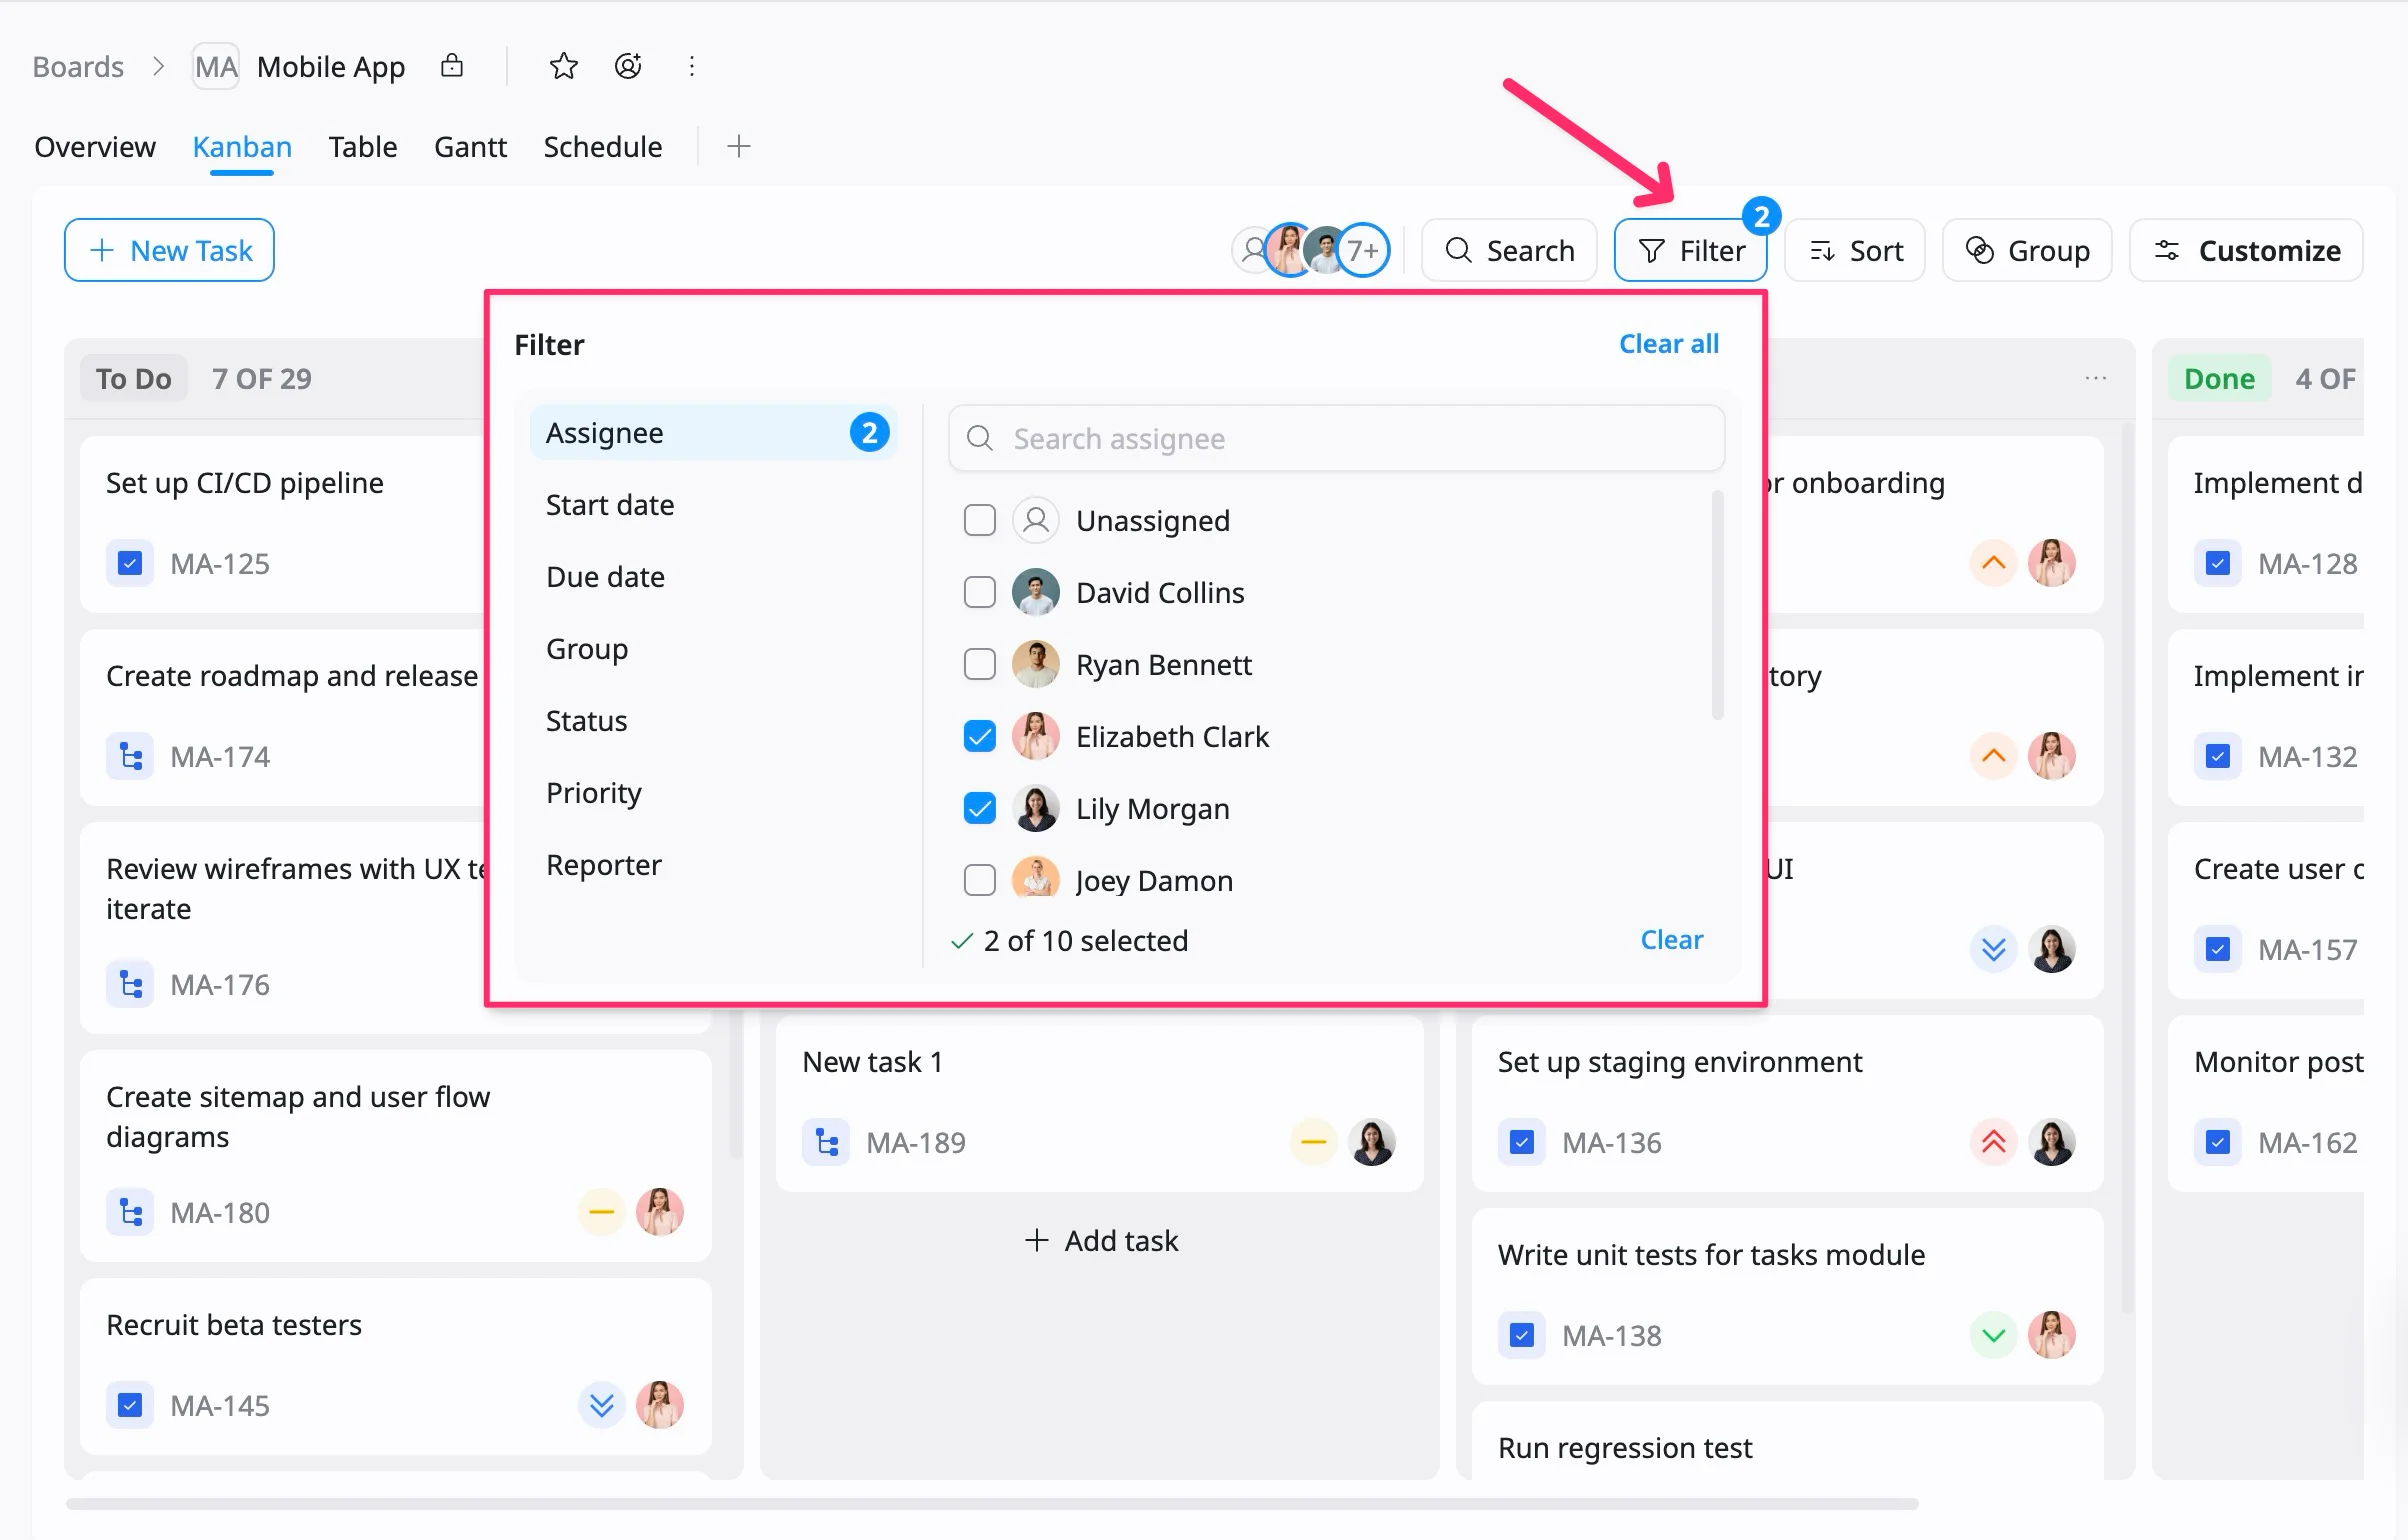Click the Search button
The width and height of the screenshot is (2408, 1540).
click(1509, 250)
